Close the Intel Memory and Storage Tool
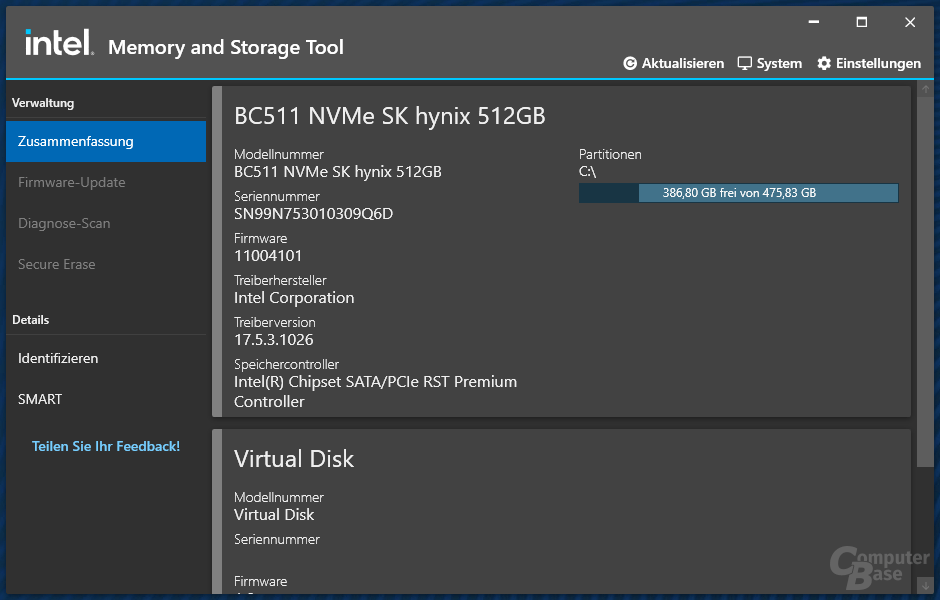Screen dimensions: 940x600 910,22
